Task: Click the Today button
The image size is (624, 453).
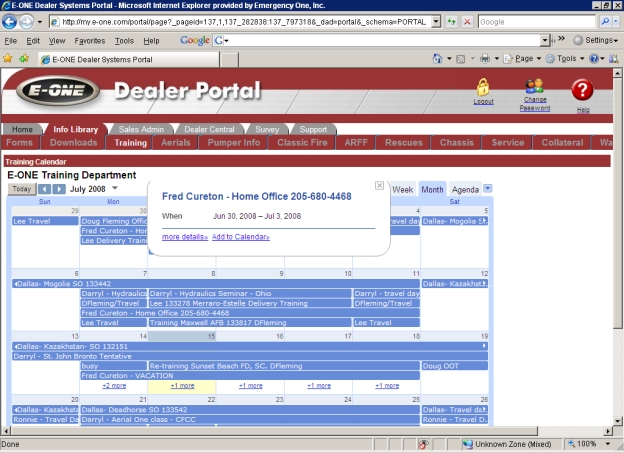Action: tap(21, 189)
